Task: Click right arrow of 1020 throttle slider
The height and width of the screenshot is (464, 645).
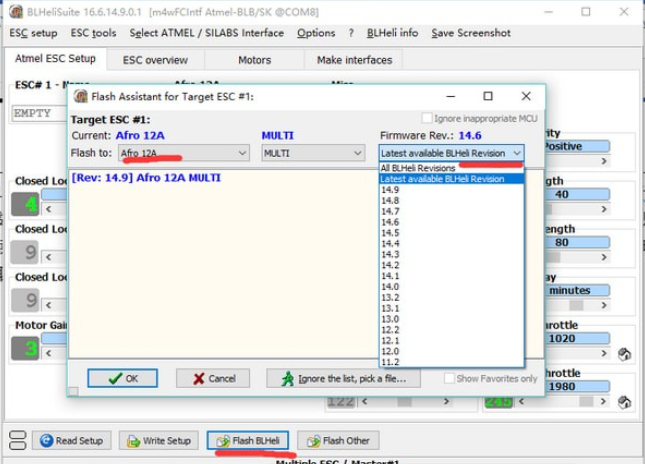Action: (x=604, y=353)
